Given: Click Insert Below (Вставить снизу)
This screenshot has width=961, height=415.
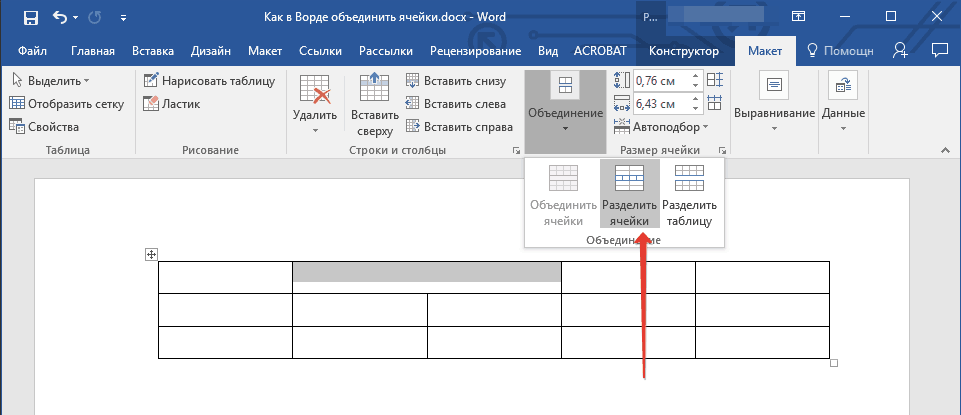Looking at the screenshot, I should [x=456, y=81].
